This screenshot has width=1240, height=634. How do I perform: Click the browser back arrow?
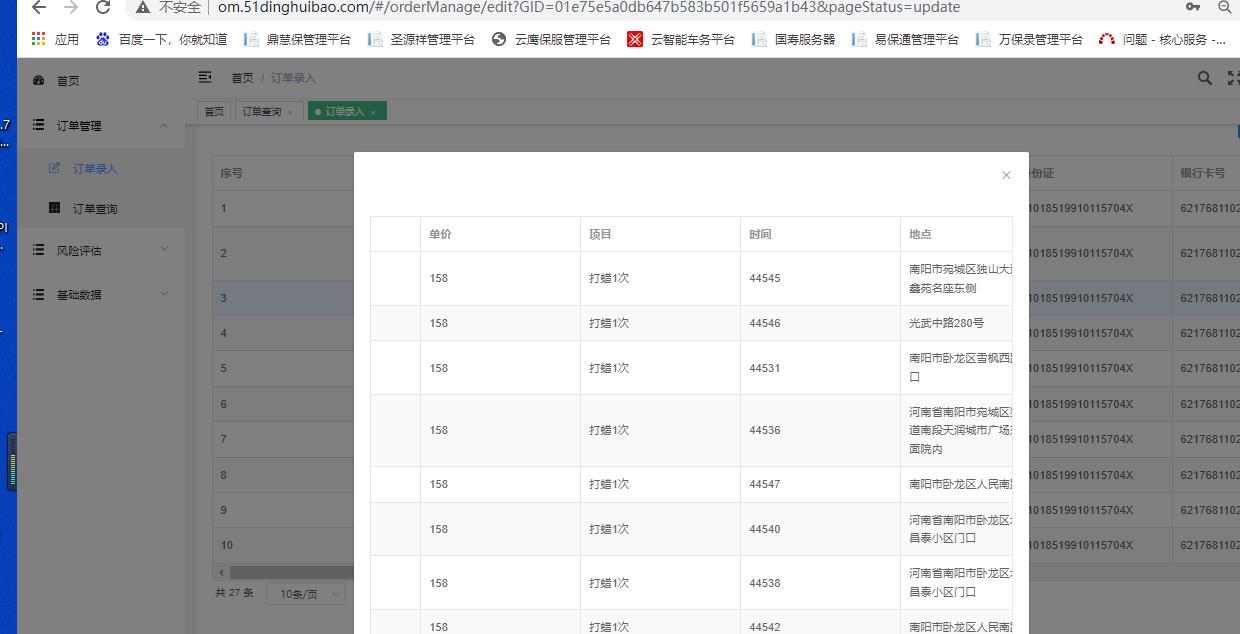[x=39, y=8]
